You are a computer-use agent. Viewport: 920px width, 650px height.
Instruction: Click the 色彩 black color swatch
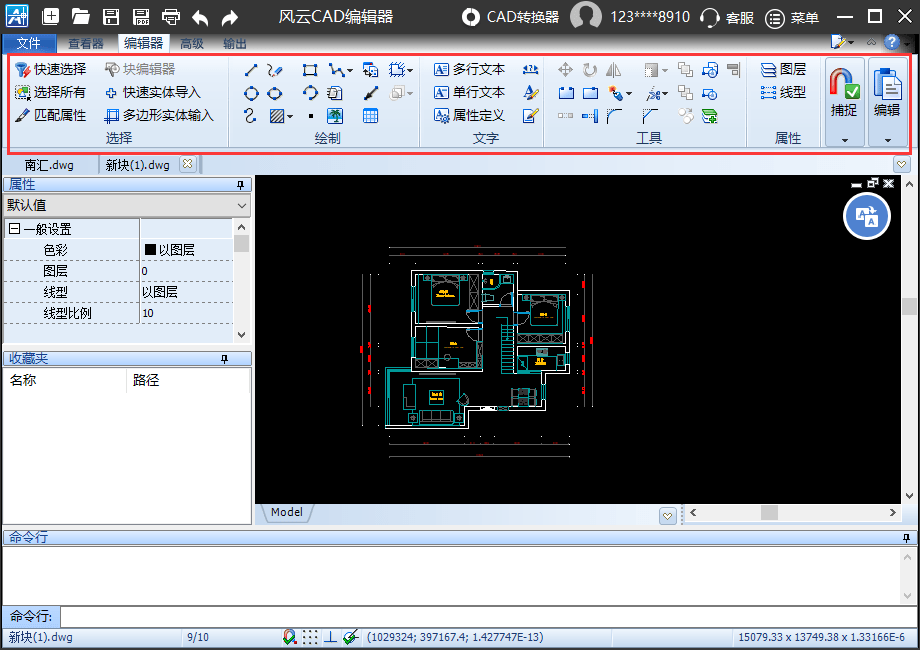150,250
